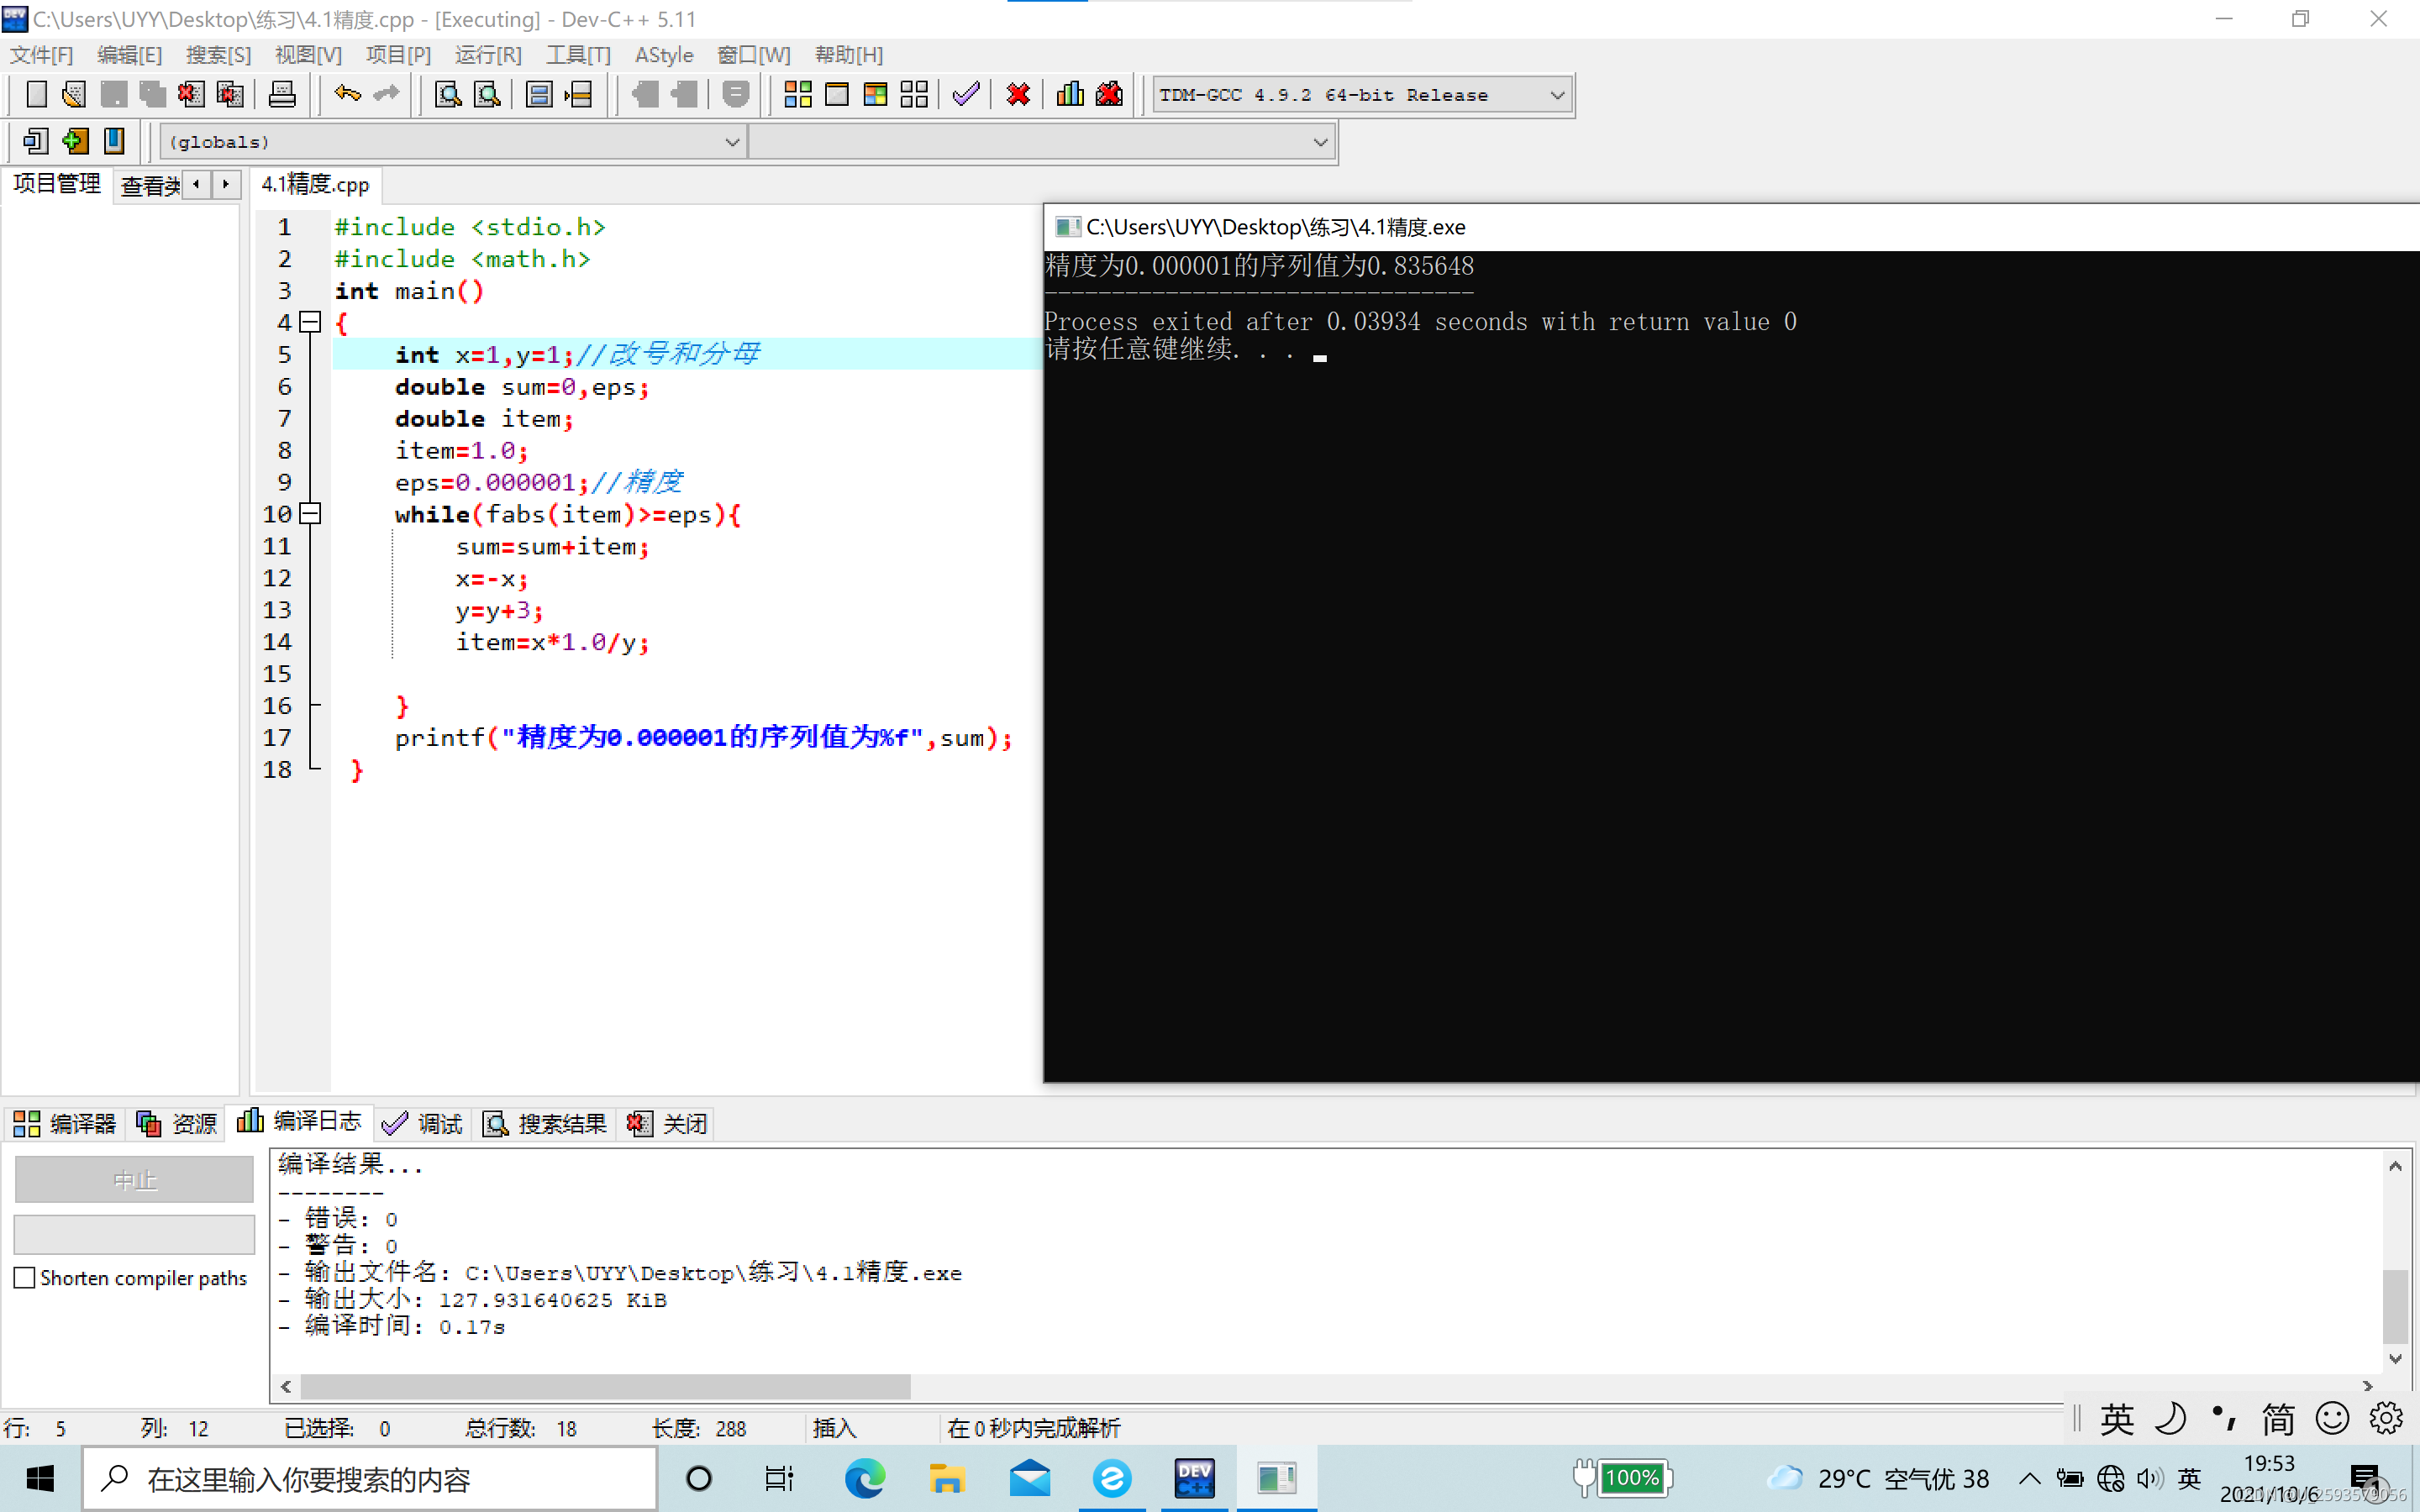Click the Print toolbar icon
Viewport: 2420px width, 1512px height.
(282, 95)
